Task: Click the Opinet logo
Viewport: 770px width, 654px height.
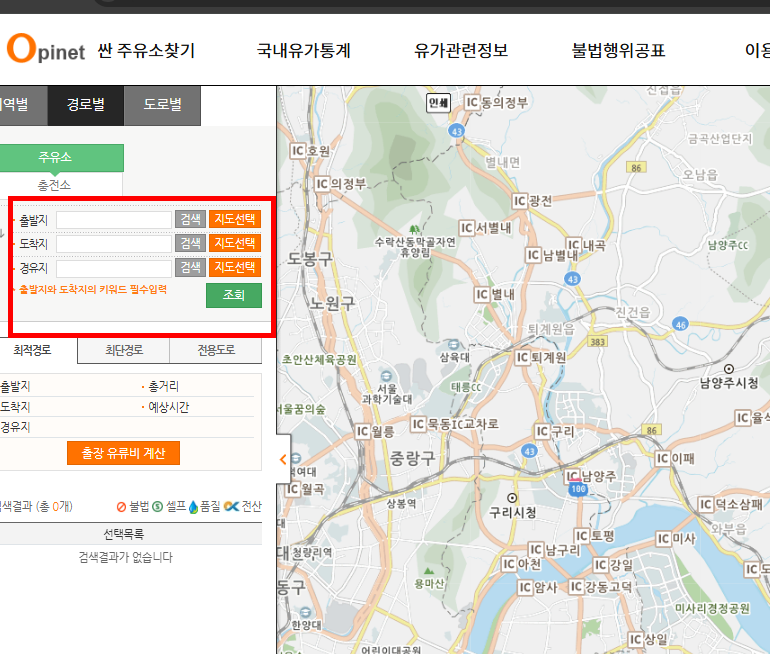Action: 46,49
